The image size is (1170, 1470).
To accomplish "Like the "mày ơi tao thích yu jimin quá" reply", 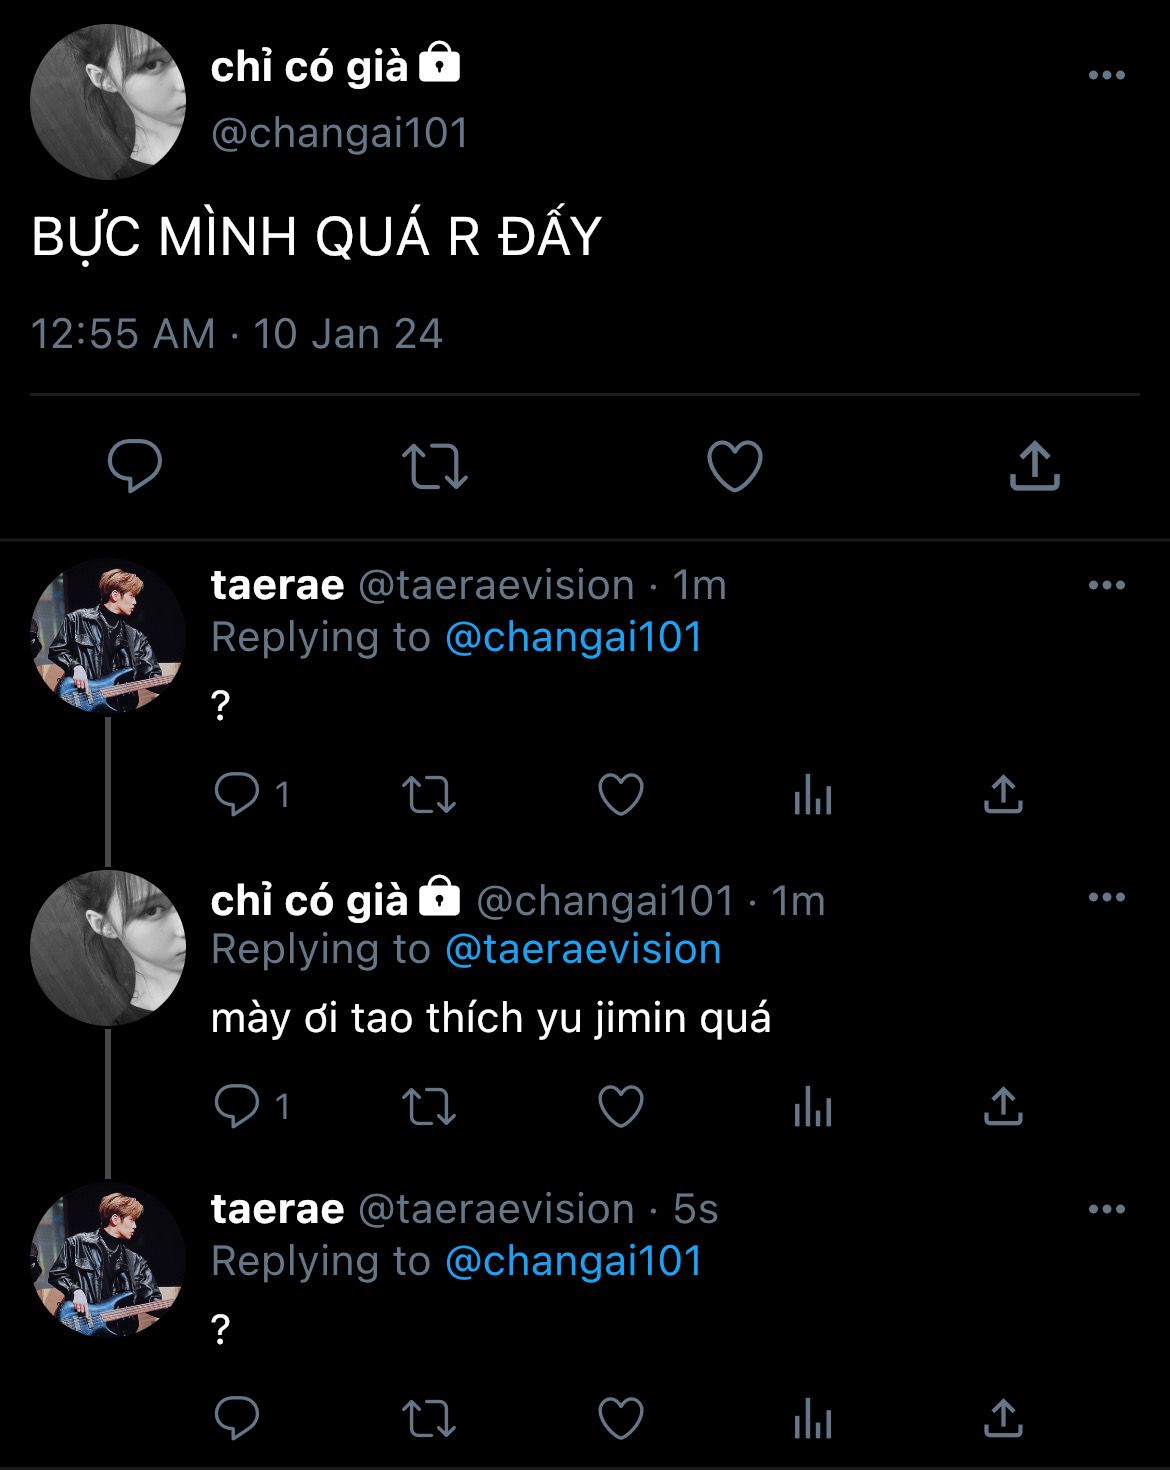I will (620, 1107).
